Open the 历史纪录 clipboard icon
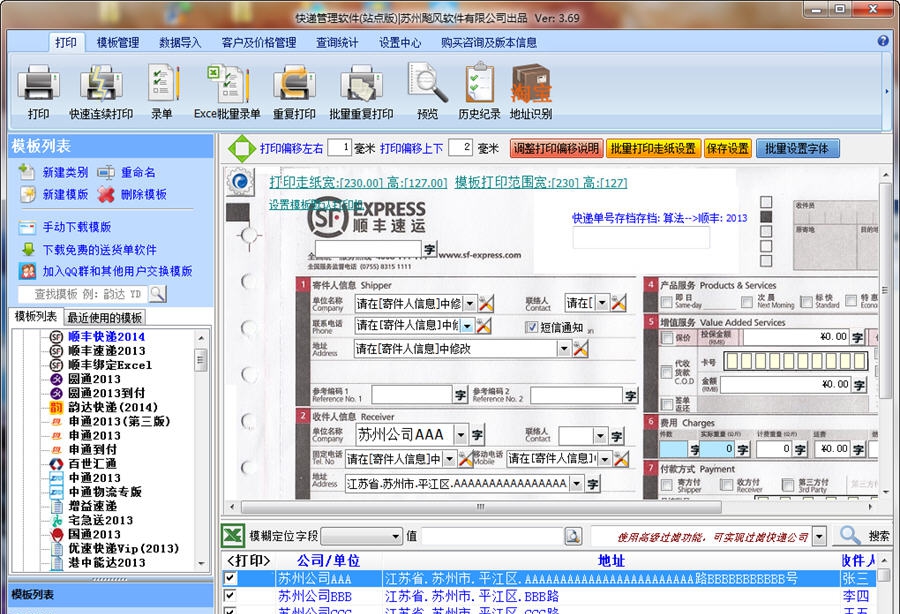 (479, 84)
